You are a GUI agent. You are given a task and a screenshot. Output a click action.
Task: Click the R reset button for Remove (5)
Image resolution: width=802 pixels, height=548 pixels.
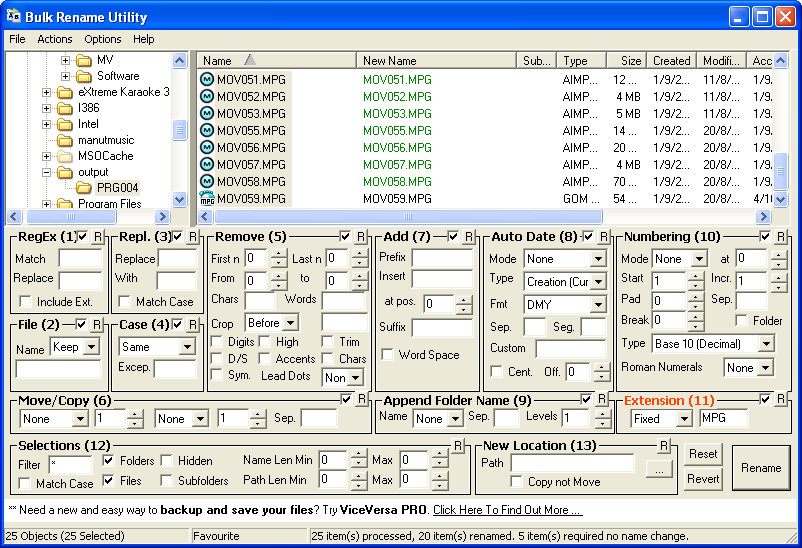point(361,237)
